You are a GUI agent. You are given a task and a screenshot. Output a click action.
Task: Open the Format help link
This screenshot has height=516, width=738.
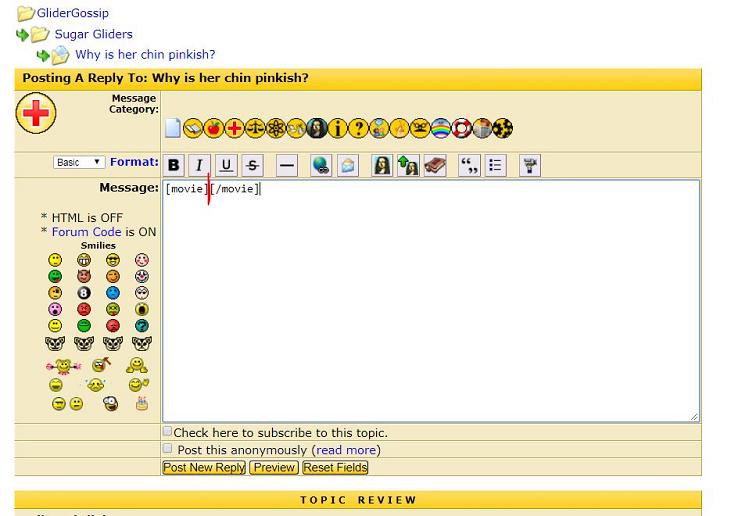click(x=134, y=162)
